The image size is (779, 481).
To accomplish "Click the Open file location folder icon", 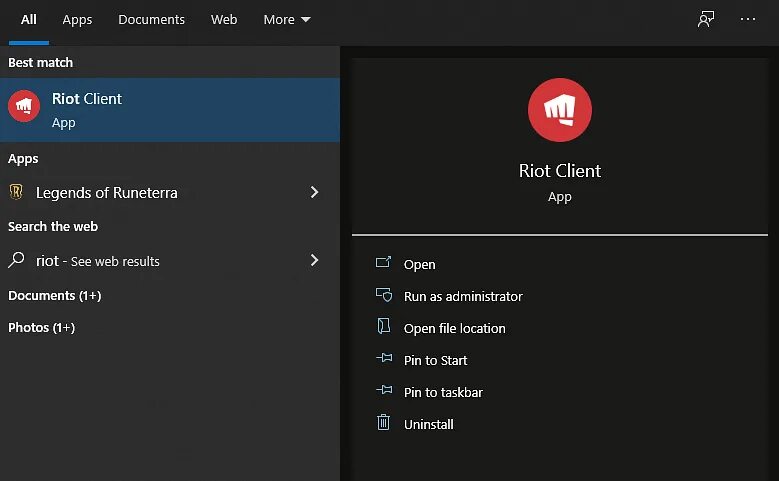I will pos(383,327).
